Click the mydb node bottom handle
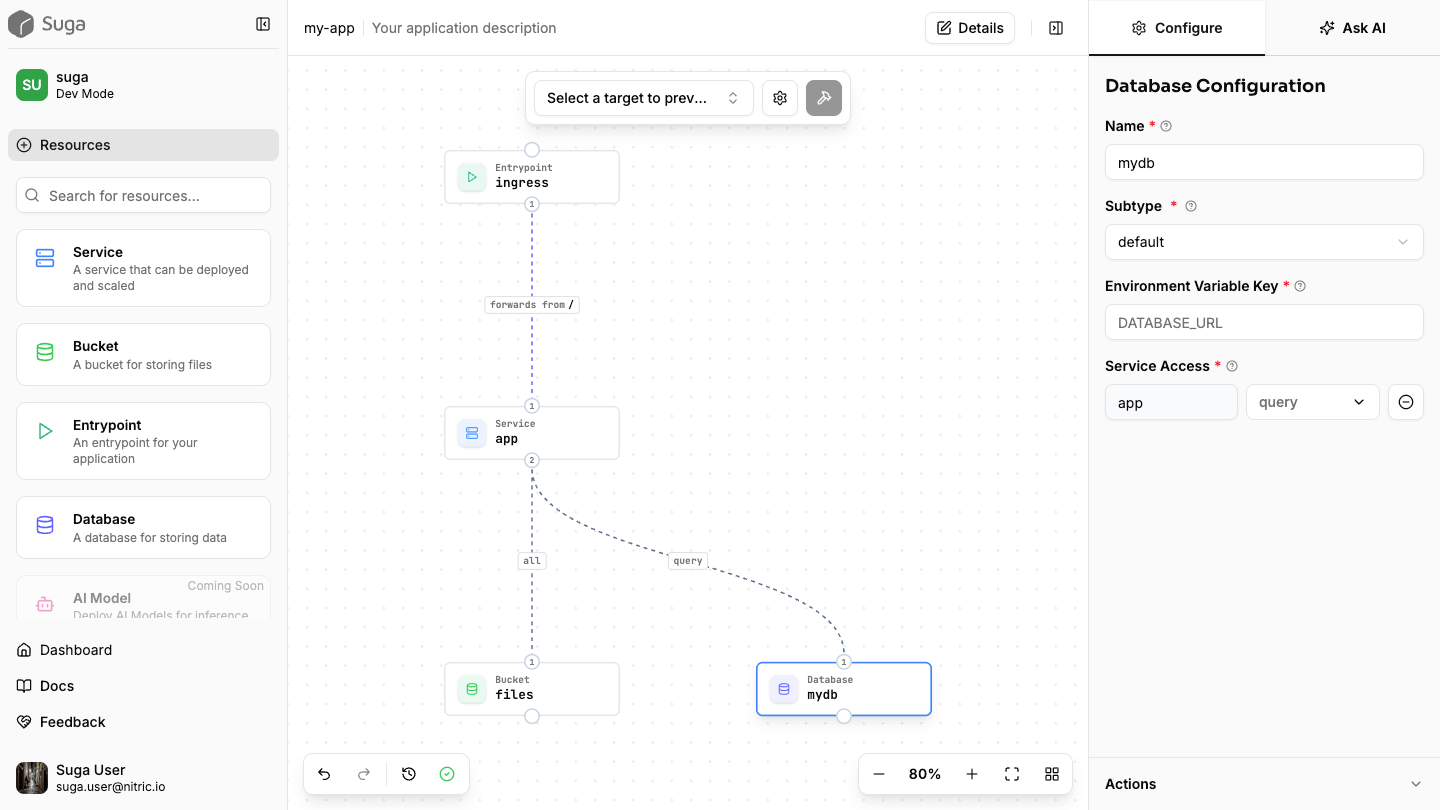The image size is (1440, 810). pyautogui.click(x=844, y=716)
